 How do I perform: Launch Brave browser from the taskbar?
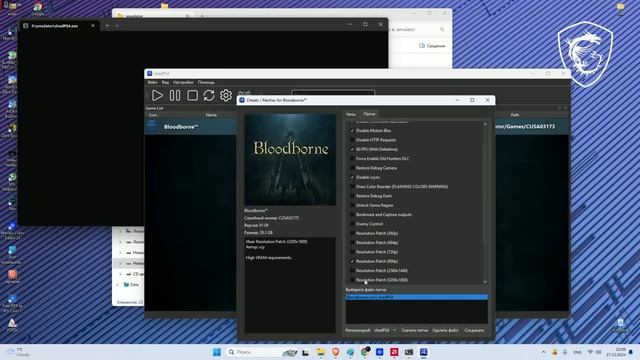(336, 352)
